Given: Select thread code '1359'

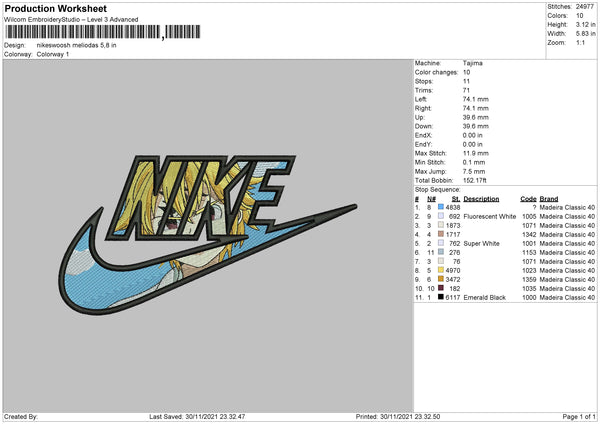Looking at the screenshot, I should [529, 279].
